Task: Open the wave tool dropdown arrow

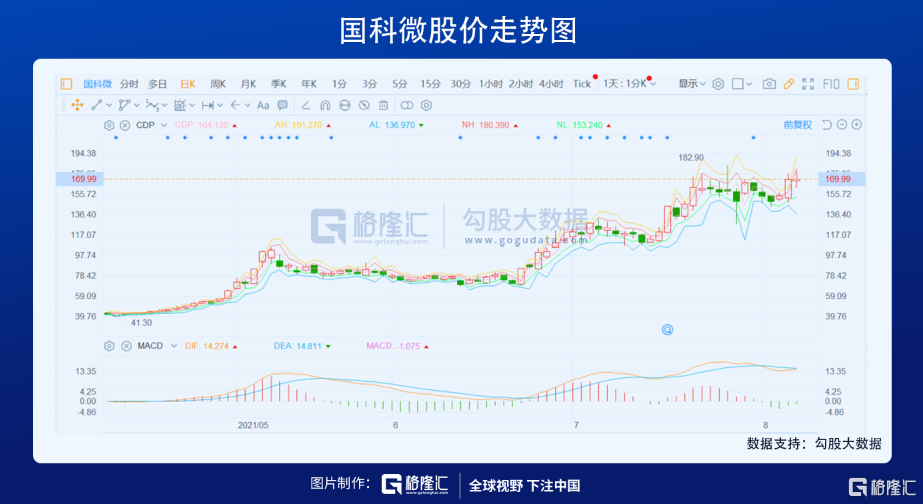Action: tap(164, 105)
